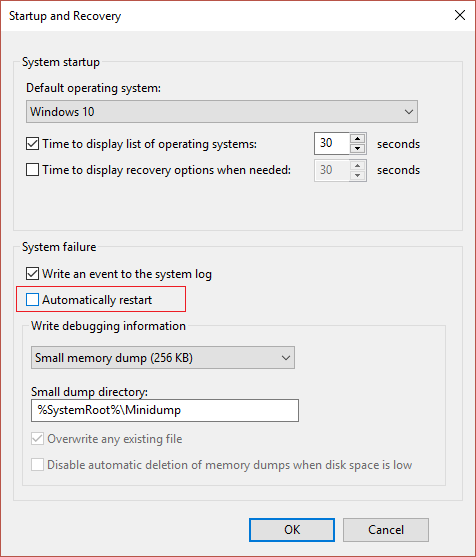
Task: Decrease the operating systems list time using the down arrow
Action: coord(358,148)
